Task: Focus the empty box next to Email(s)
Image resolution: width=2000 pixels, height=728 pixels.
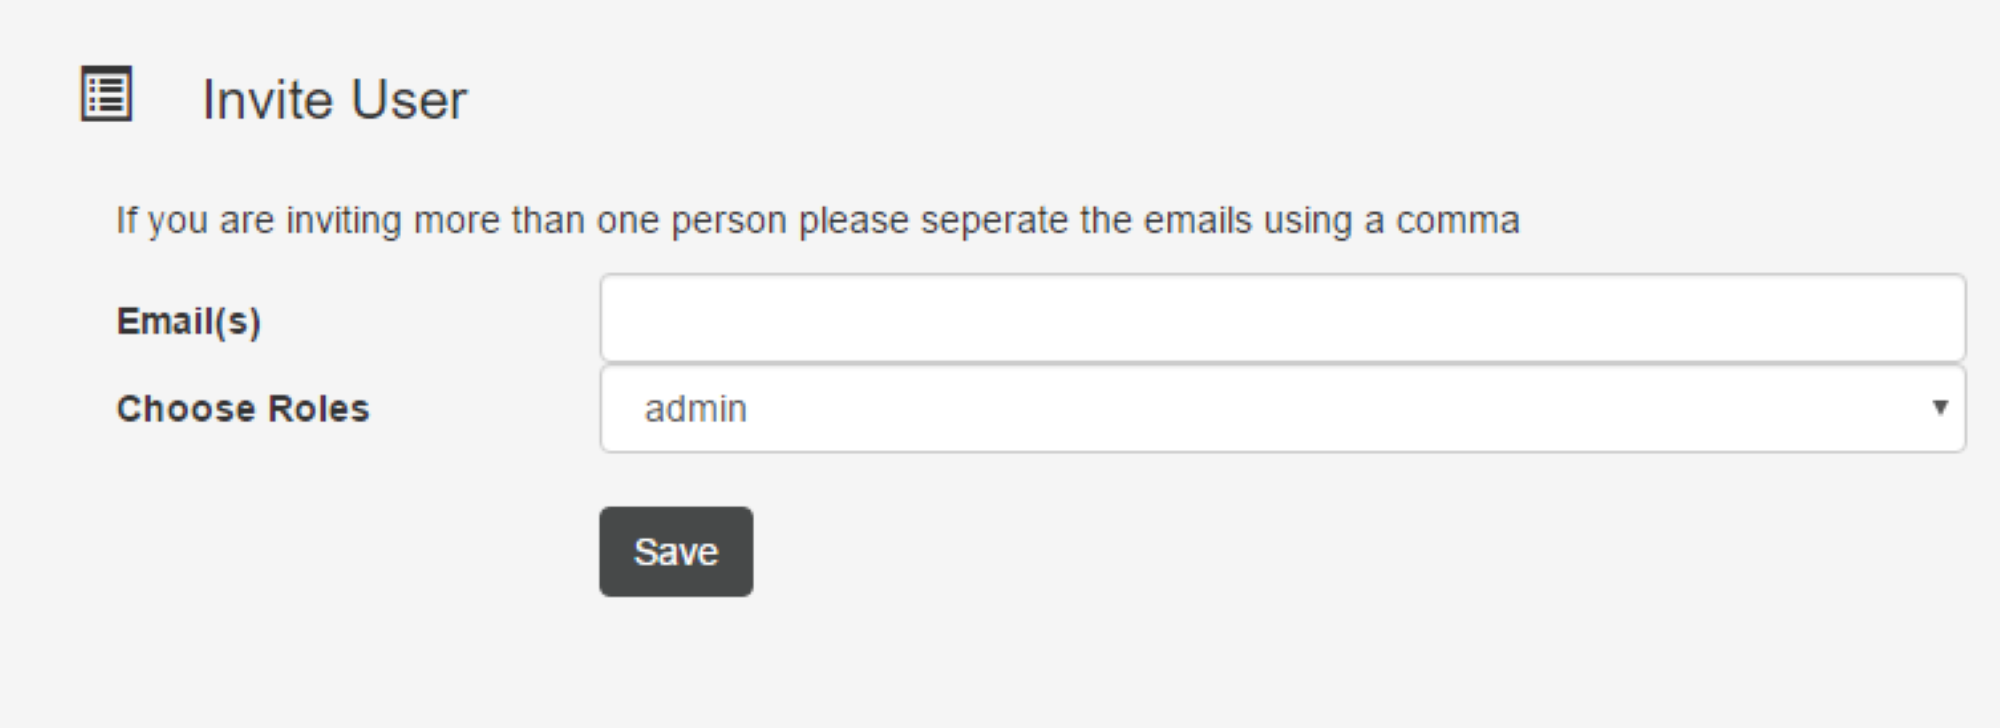Action: tap(1283, 318)
